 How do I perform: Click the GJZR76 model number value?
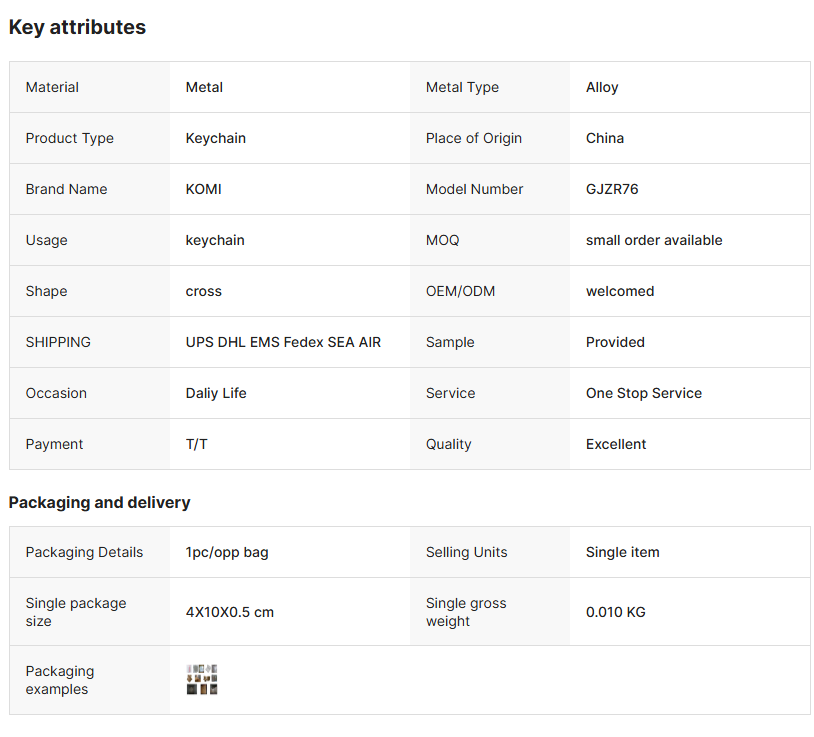pyautogui.click(x=612, y=189)
